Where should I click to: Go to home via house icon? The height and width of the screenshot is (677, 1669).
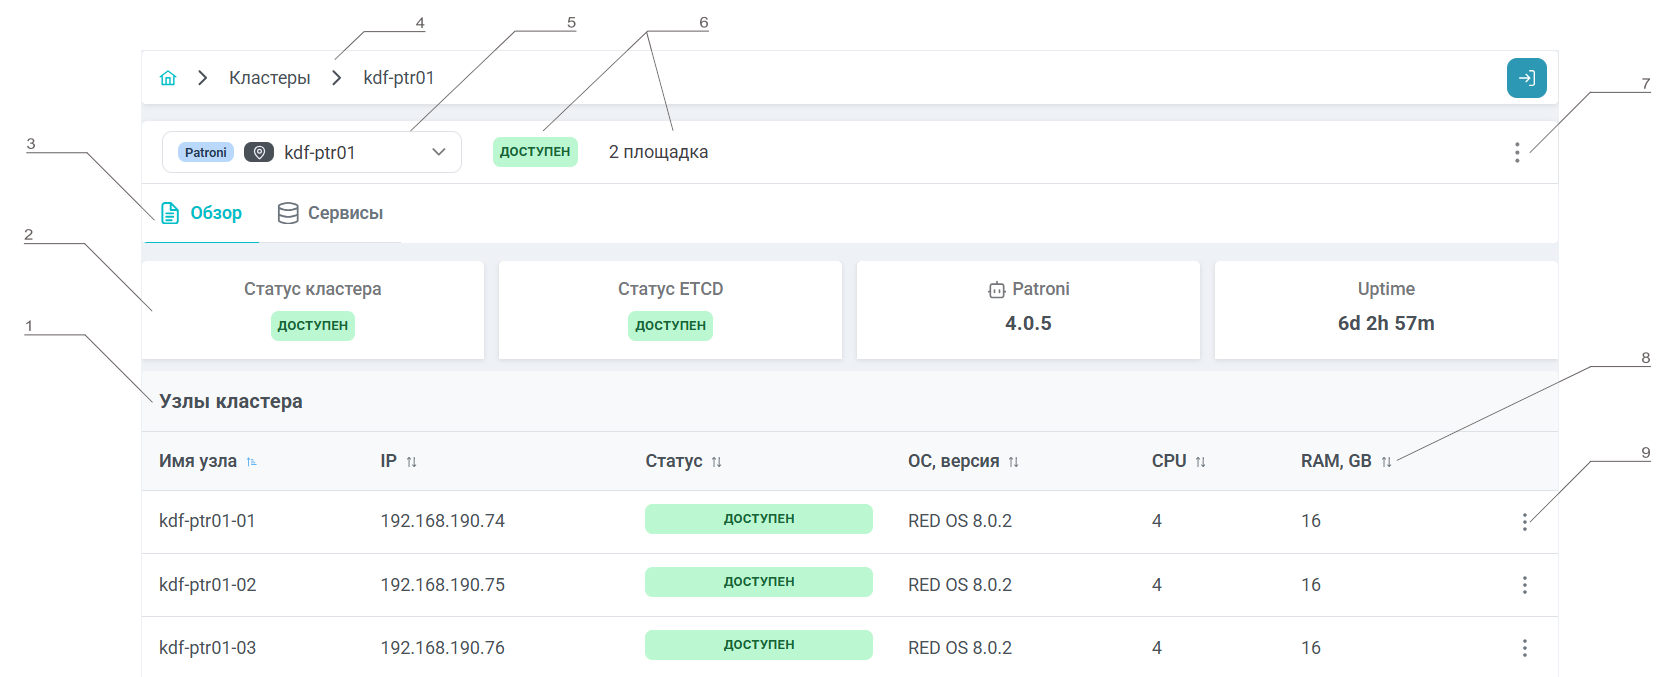click(x=168, y=78)
